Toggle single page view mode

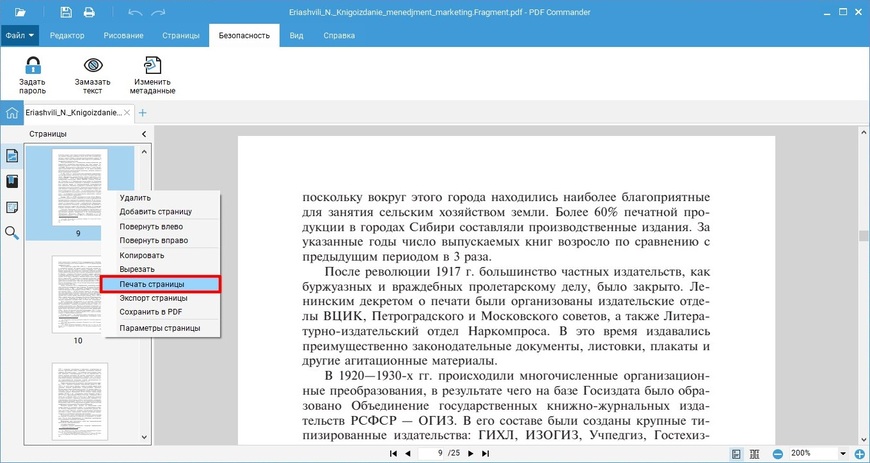[x=736, y=454]
